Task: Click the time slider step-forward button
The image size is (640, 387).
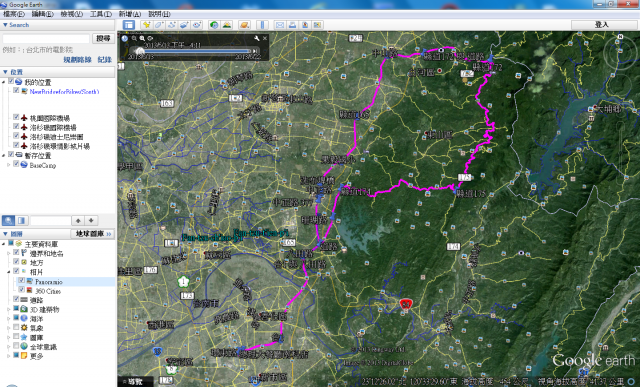Action: point(255,51)
